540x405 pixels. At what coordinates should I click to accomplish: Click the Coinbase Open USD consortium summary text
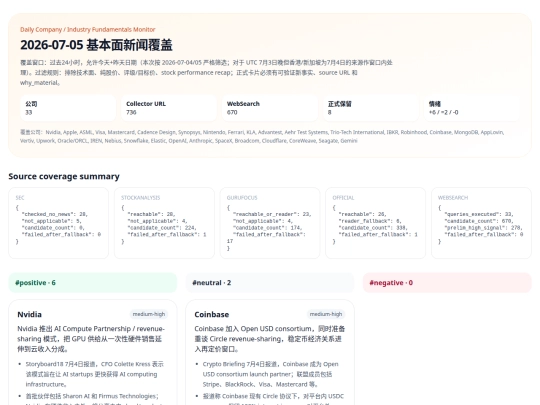click(x=270, y=339)
